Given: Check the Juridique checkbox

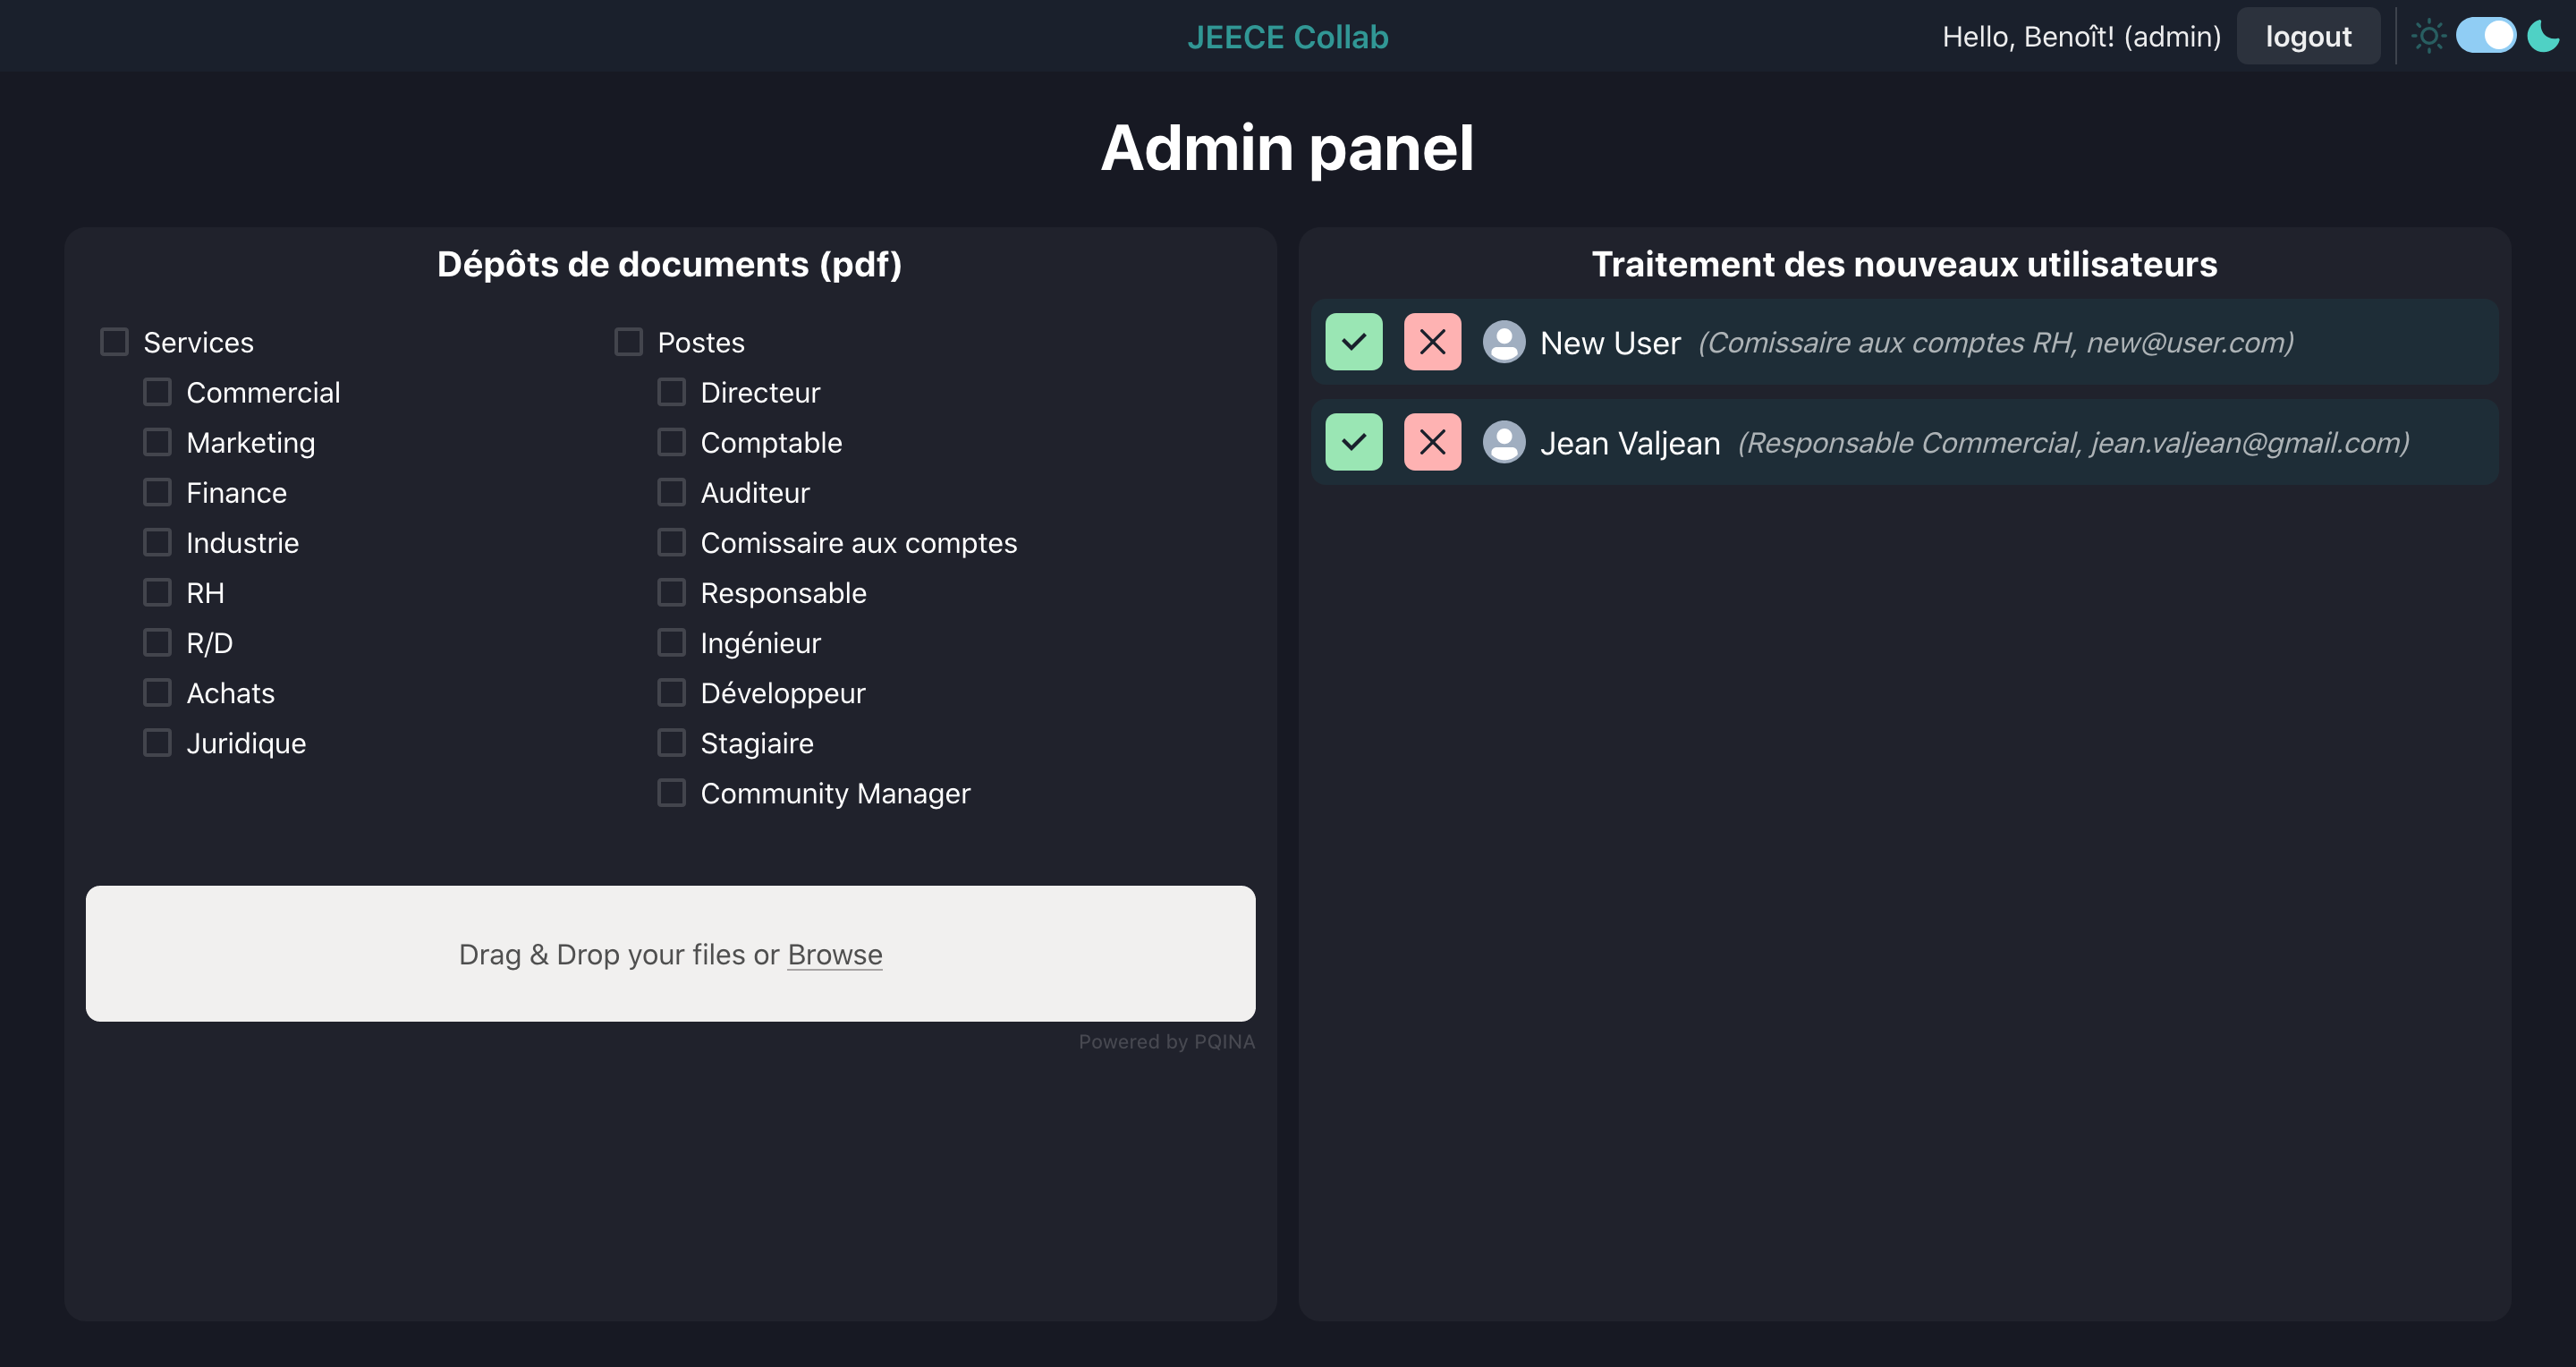Looking at the screenshot, I should pyautogui.click(x=157, y=742).
